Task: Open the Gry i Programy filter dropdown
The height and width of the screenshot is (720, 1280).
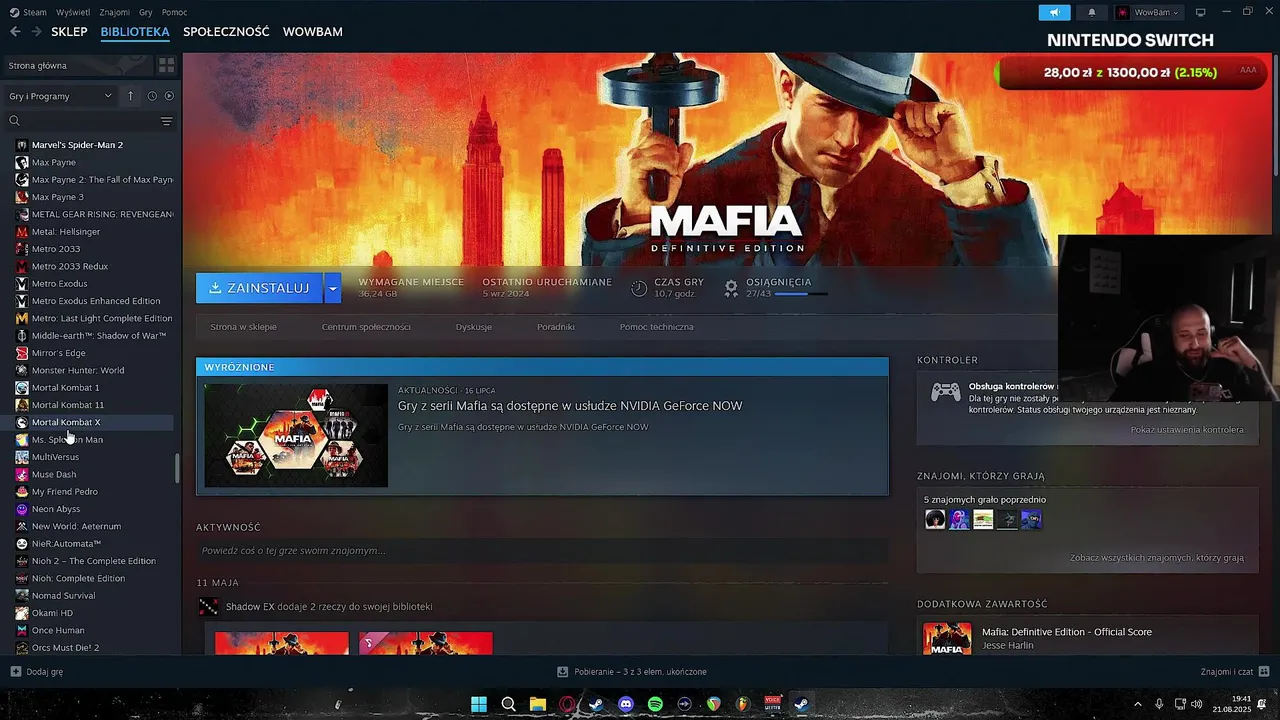Action: tap(61, 96)
